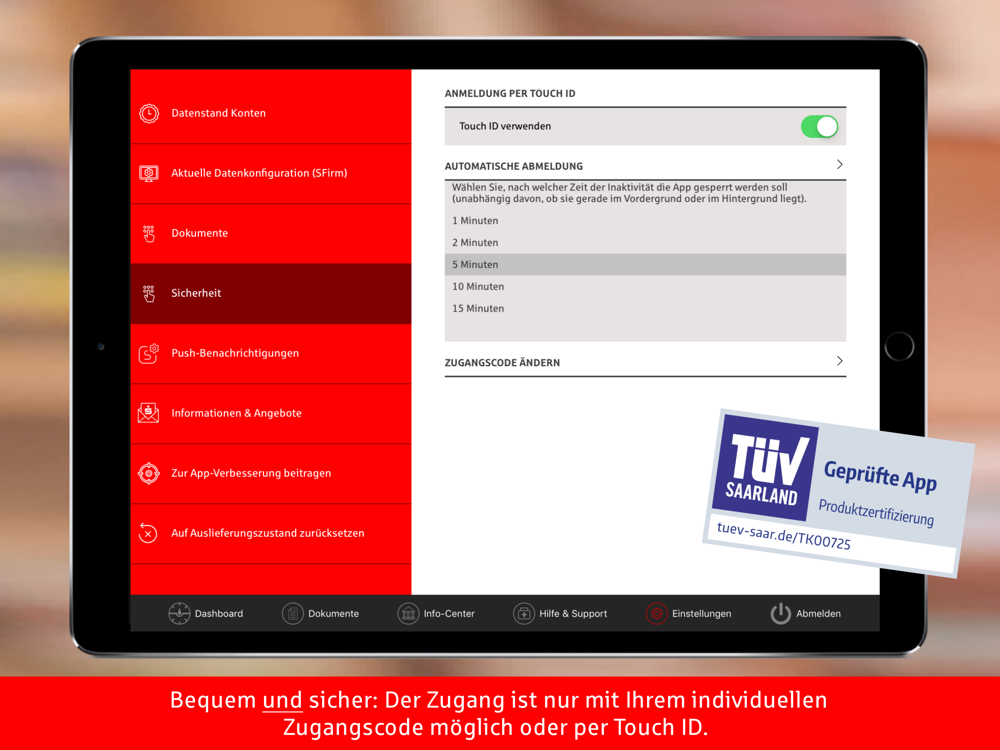Collapse the Automatische Abmeldung section chevron
The width and height of the screenshot is (1000, 750).
click(x=839, y=165)
